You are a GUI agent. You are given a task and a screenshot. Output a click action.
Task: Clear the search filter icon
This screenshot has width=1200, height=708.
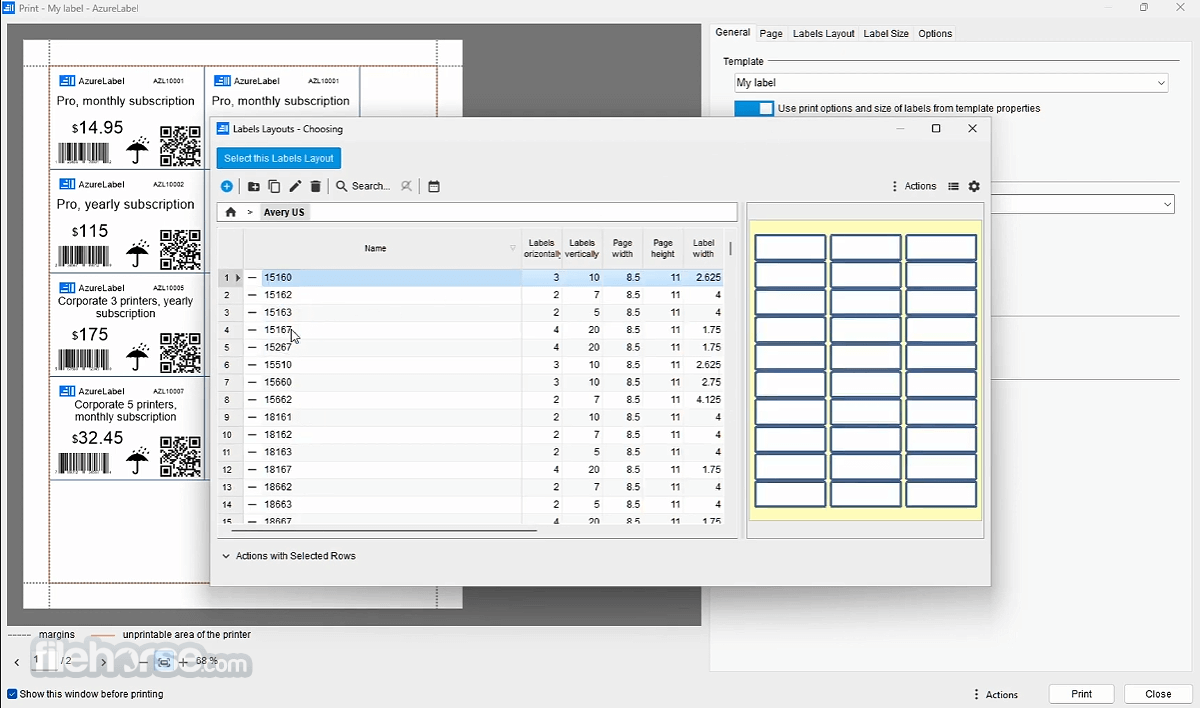click(406, 186)
